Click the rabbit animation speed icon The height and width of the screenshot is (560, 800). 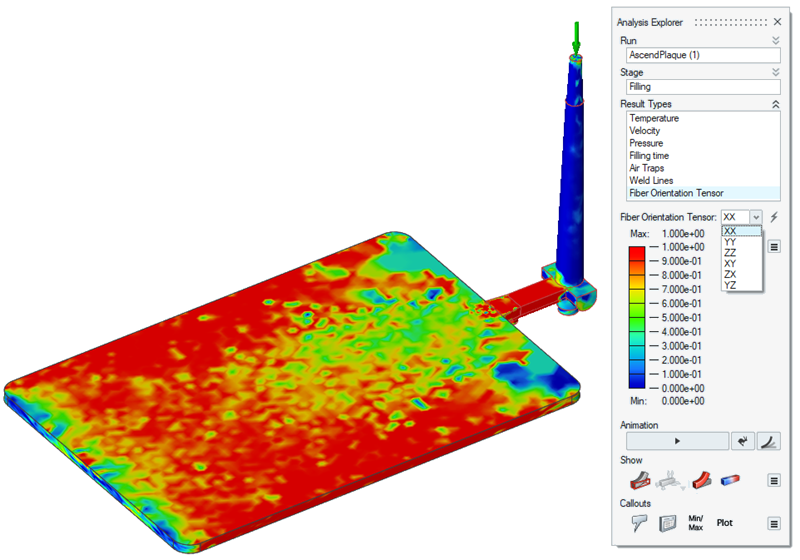(743, 441)
